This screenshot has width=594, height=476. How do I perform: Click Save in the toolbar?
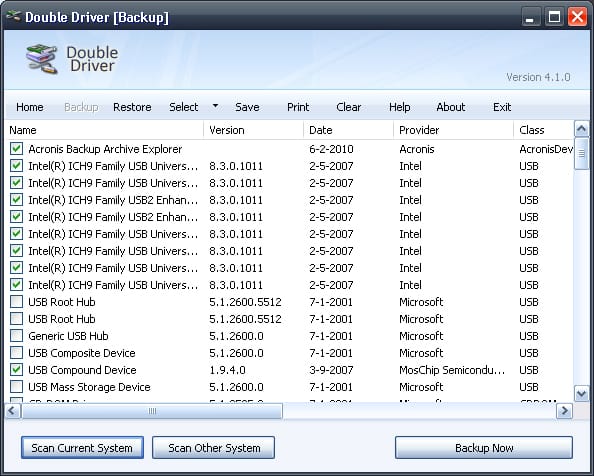[247, 107]
